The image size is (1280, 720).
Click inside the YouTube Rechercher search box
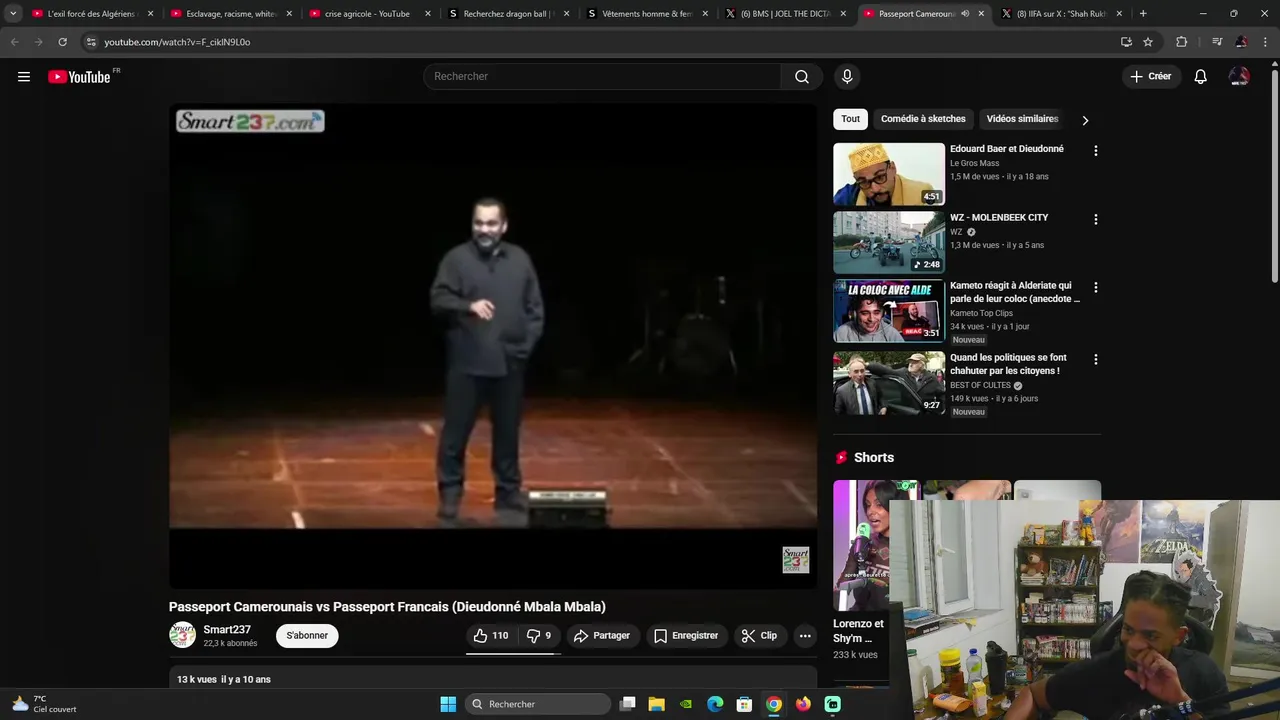pyautogui.click(x=603, y=77)
